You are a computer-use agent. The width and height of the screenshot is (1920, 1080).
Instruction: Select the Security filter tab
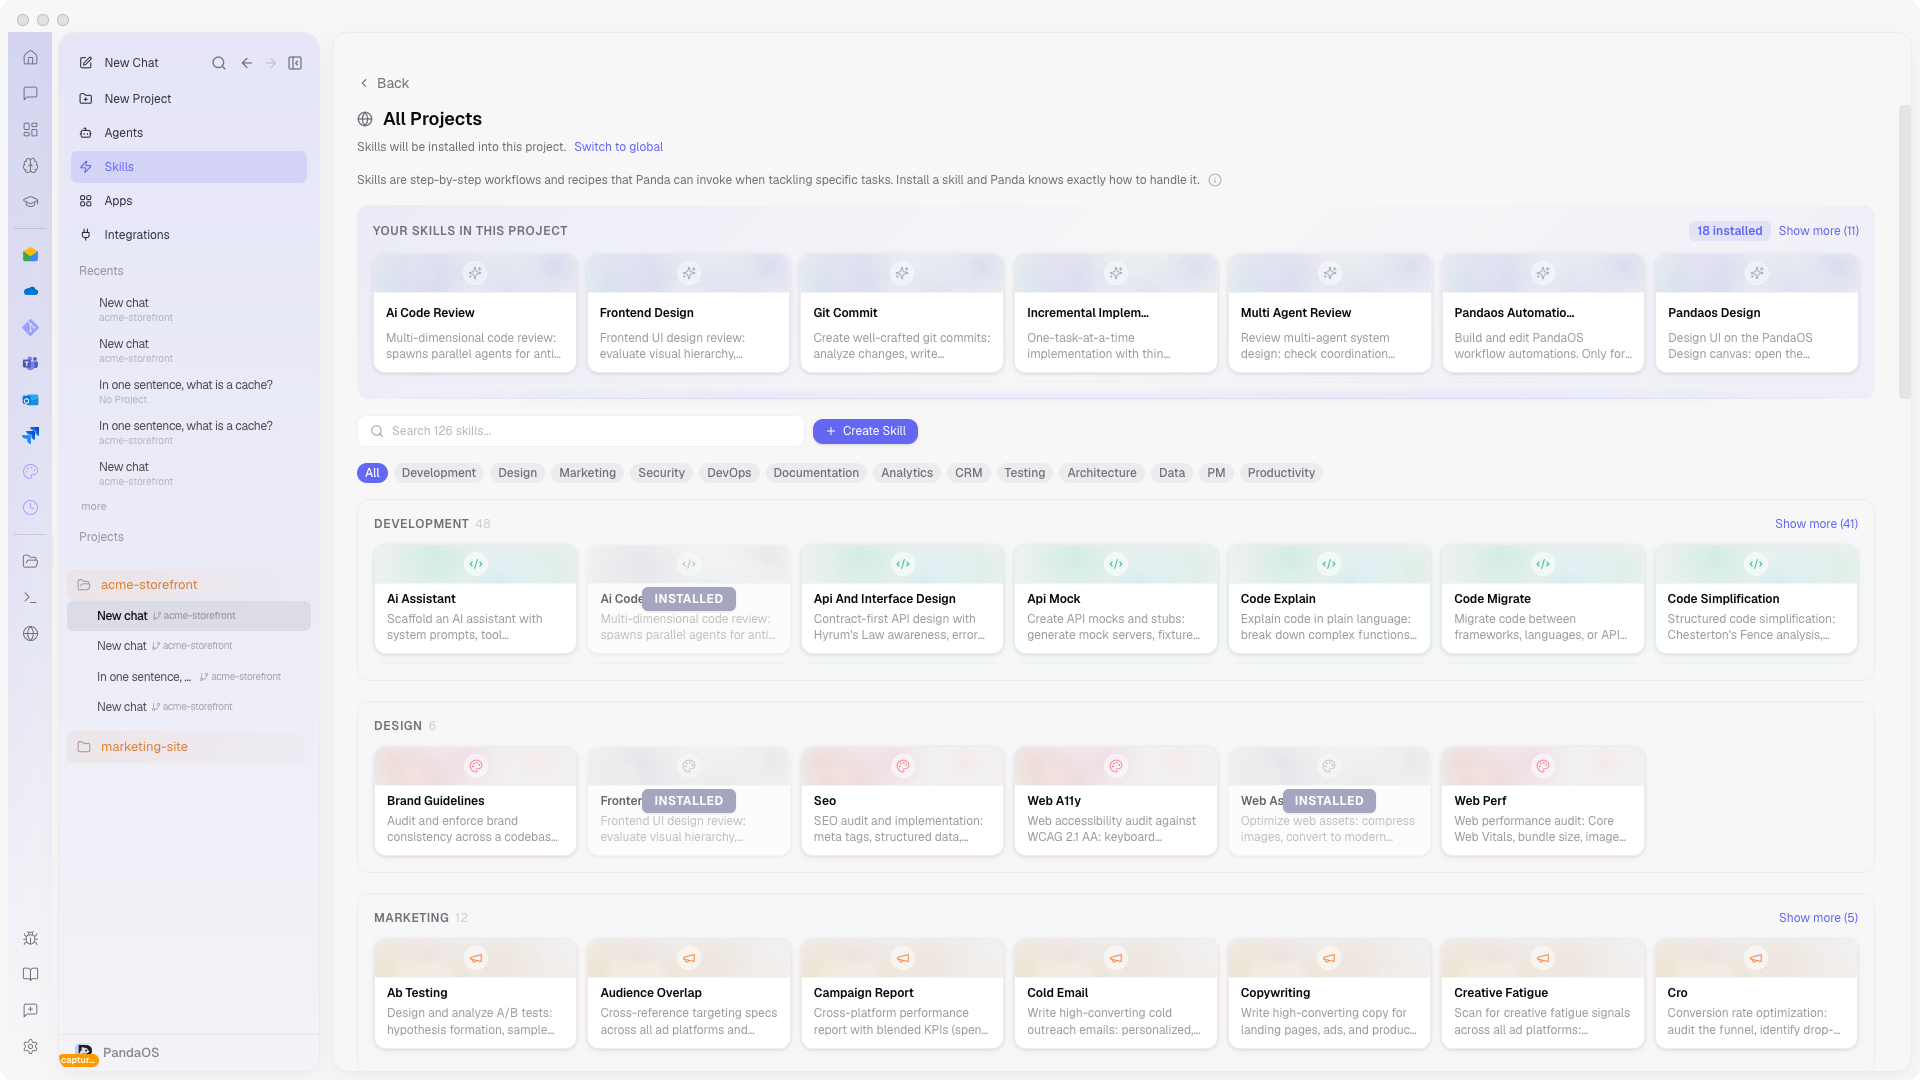coord(661,473)
